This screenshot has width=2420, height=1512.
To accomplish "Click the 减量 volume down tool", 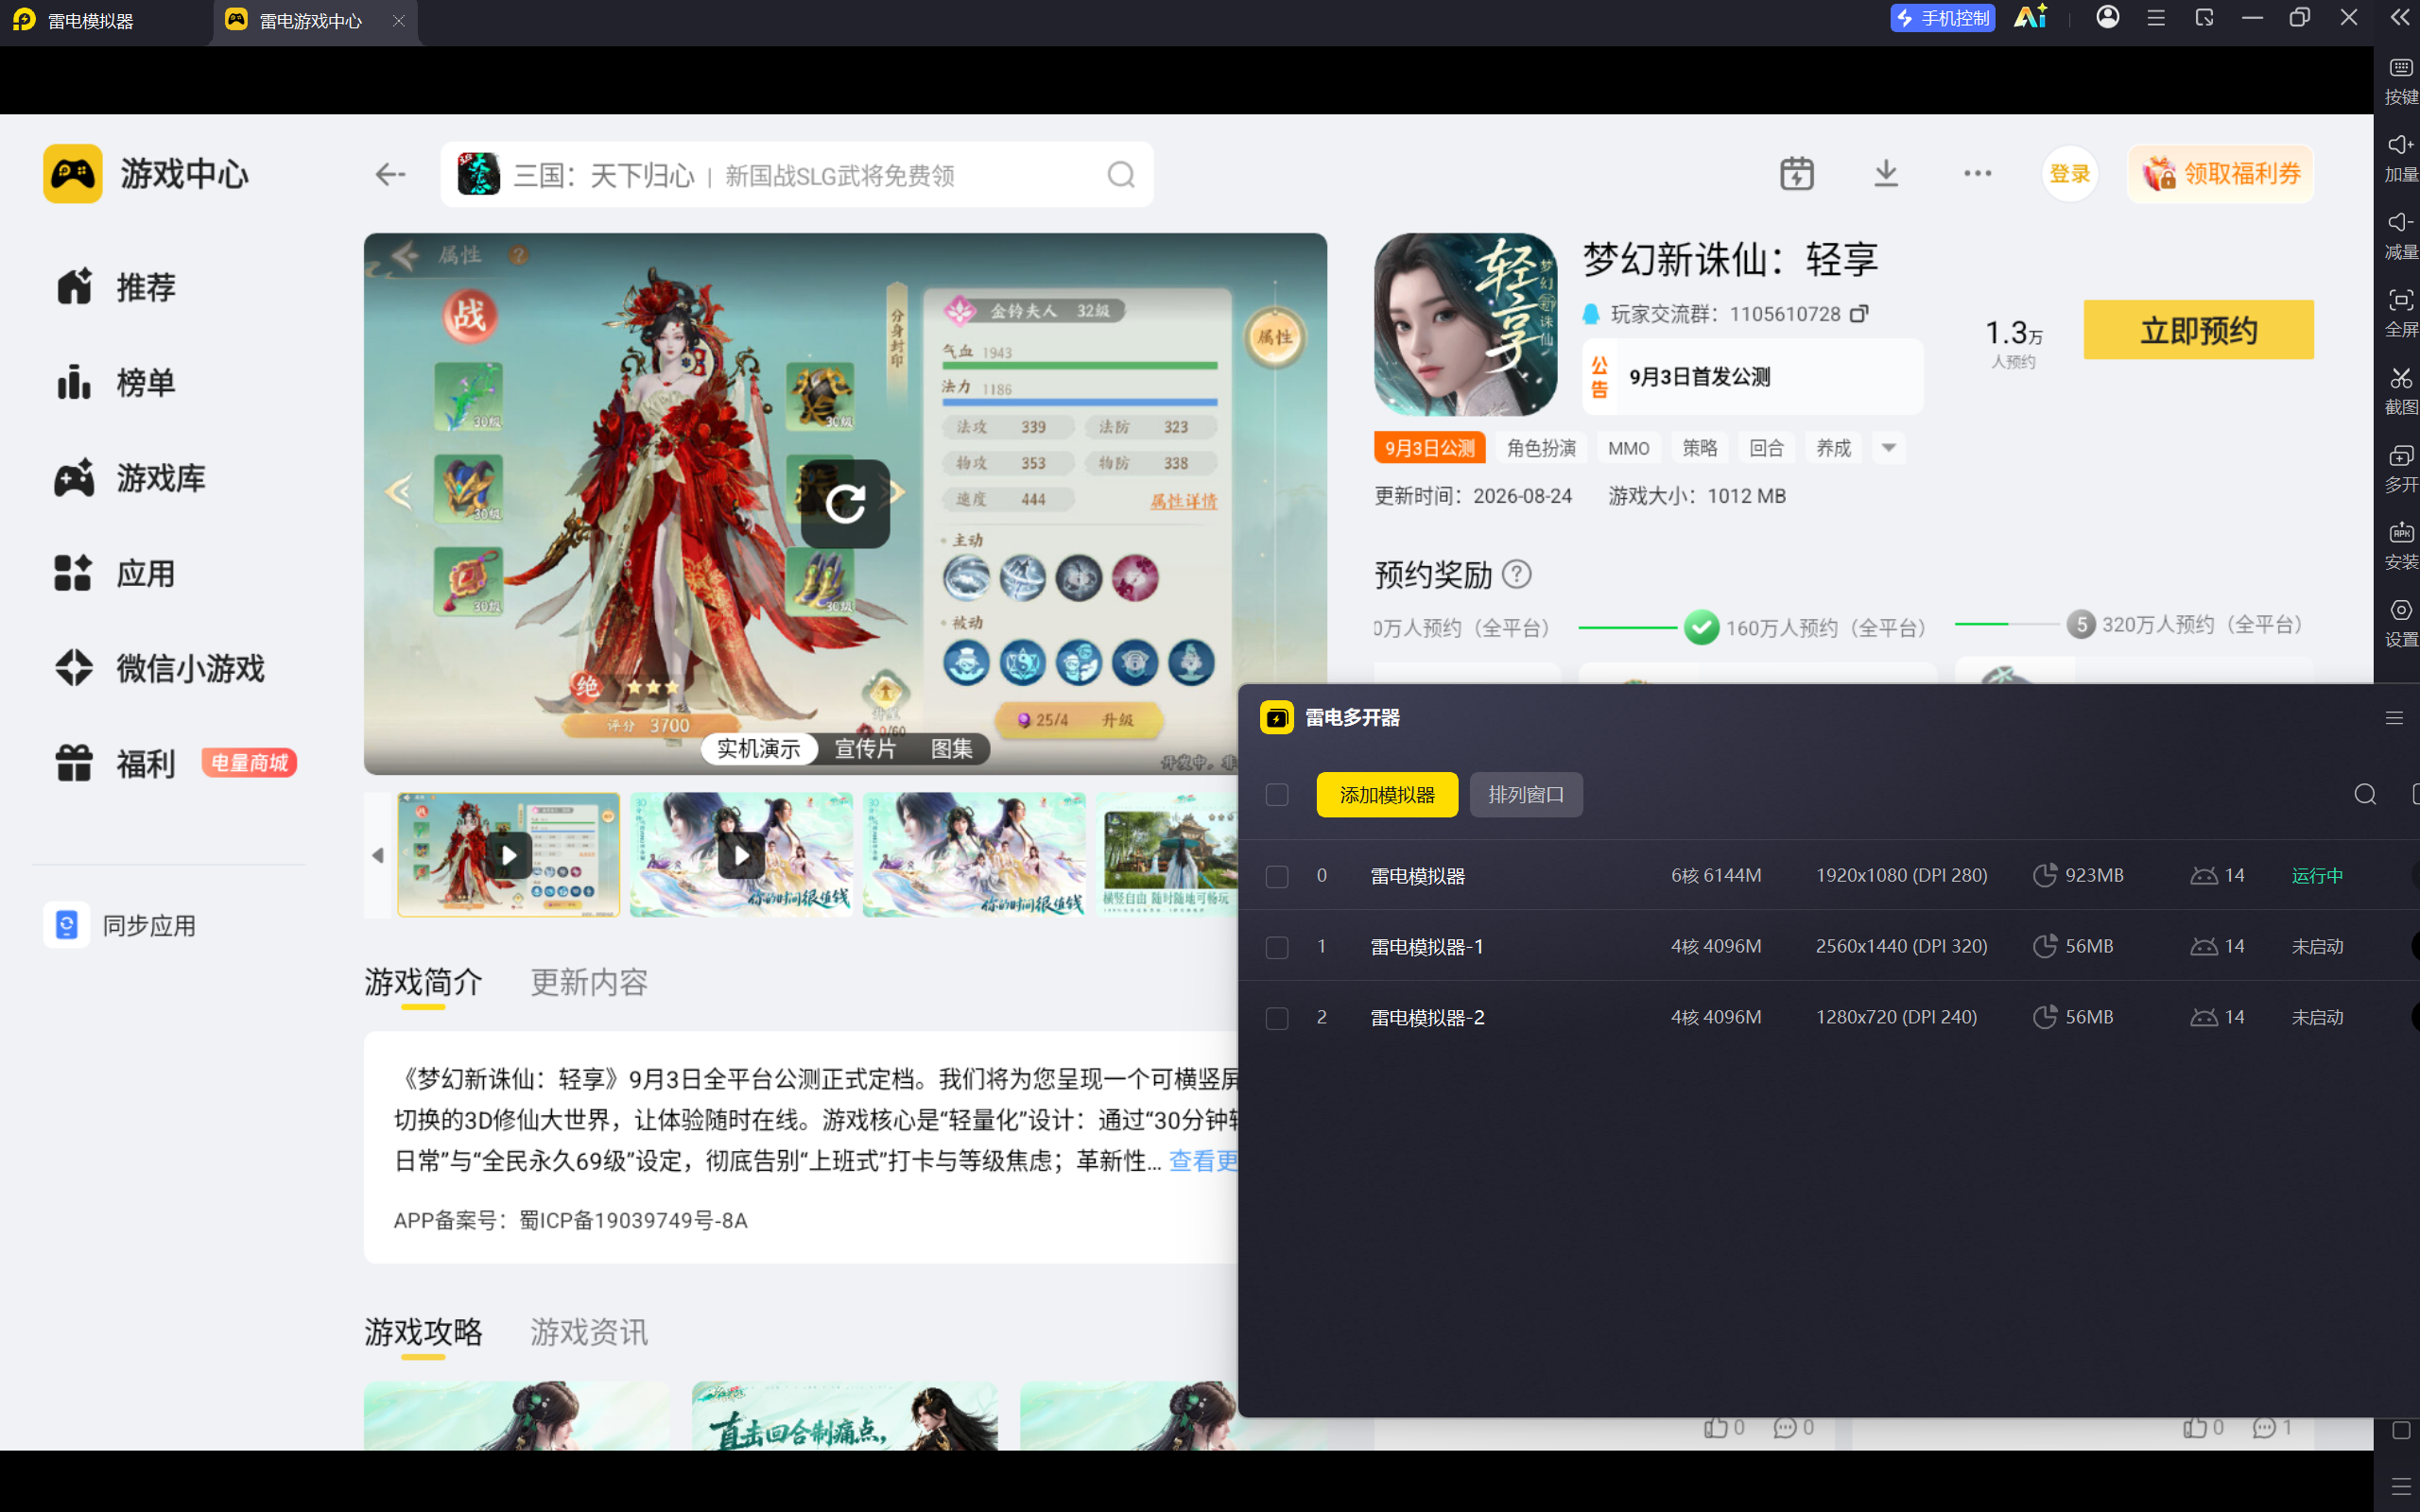I will click(2400, 236).
